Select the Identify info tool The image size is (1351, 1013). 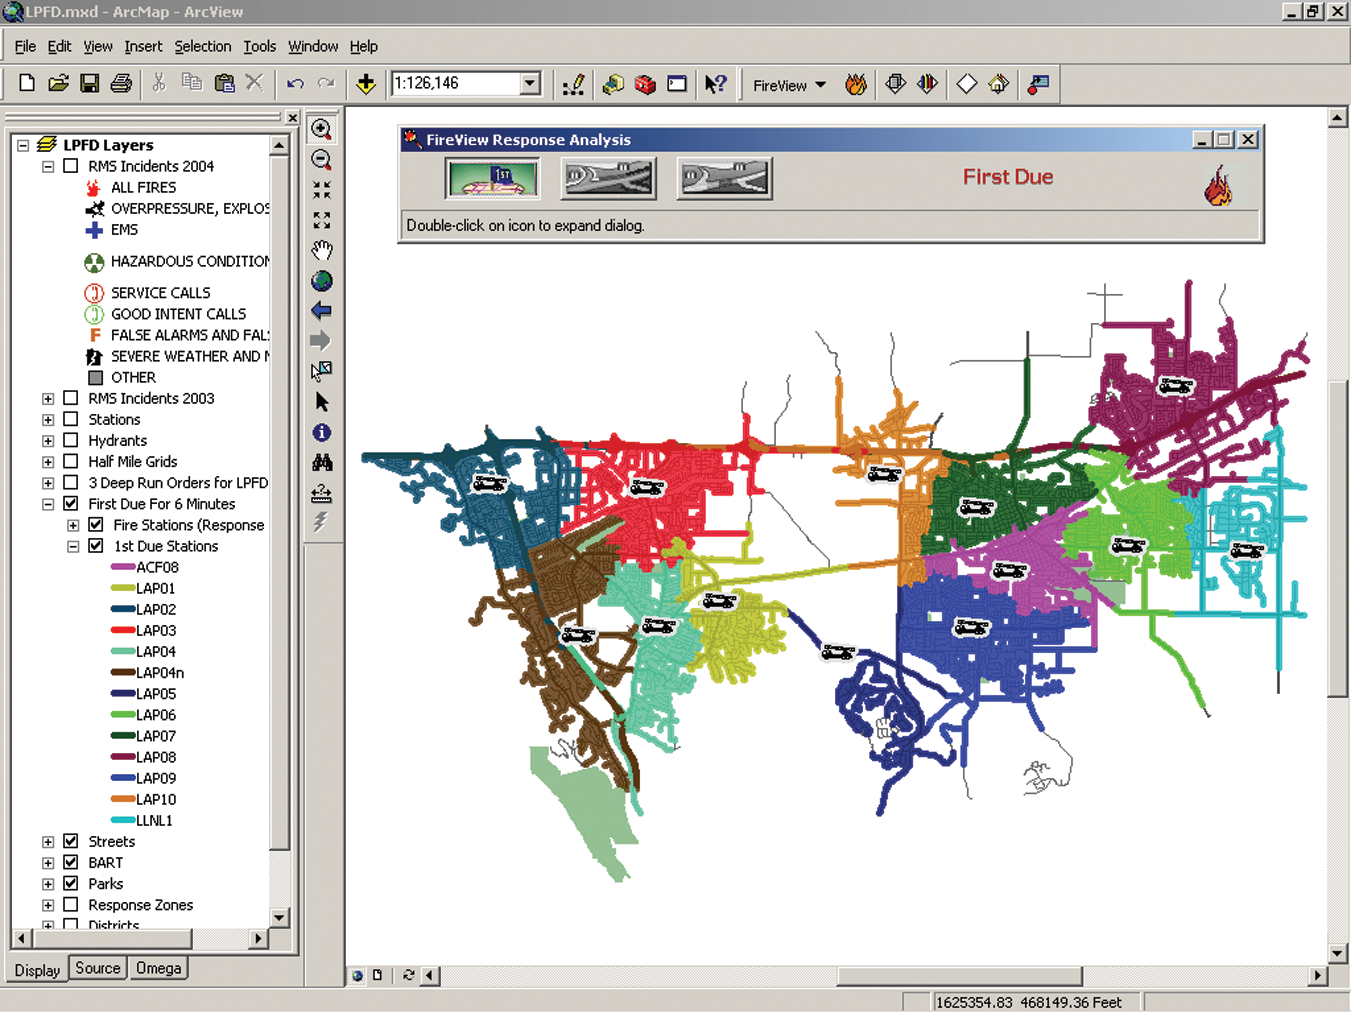(x=321, y=433)
